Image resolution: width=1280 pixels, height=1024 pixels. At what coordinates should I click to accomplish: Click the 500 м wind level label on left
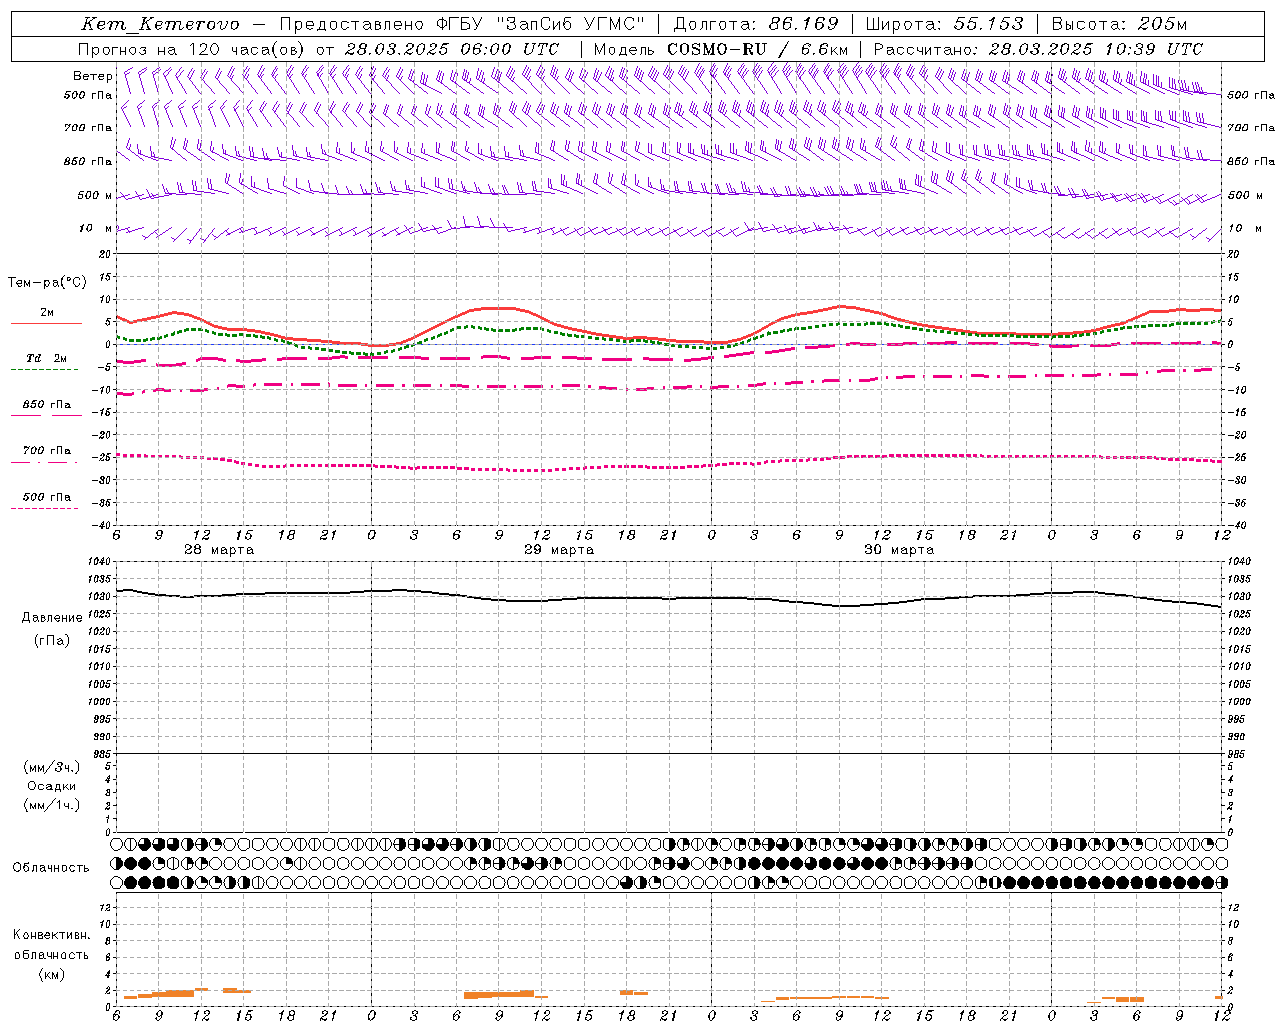tap(95, 195)
